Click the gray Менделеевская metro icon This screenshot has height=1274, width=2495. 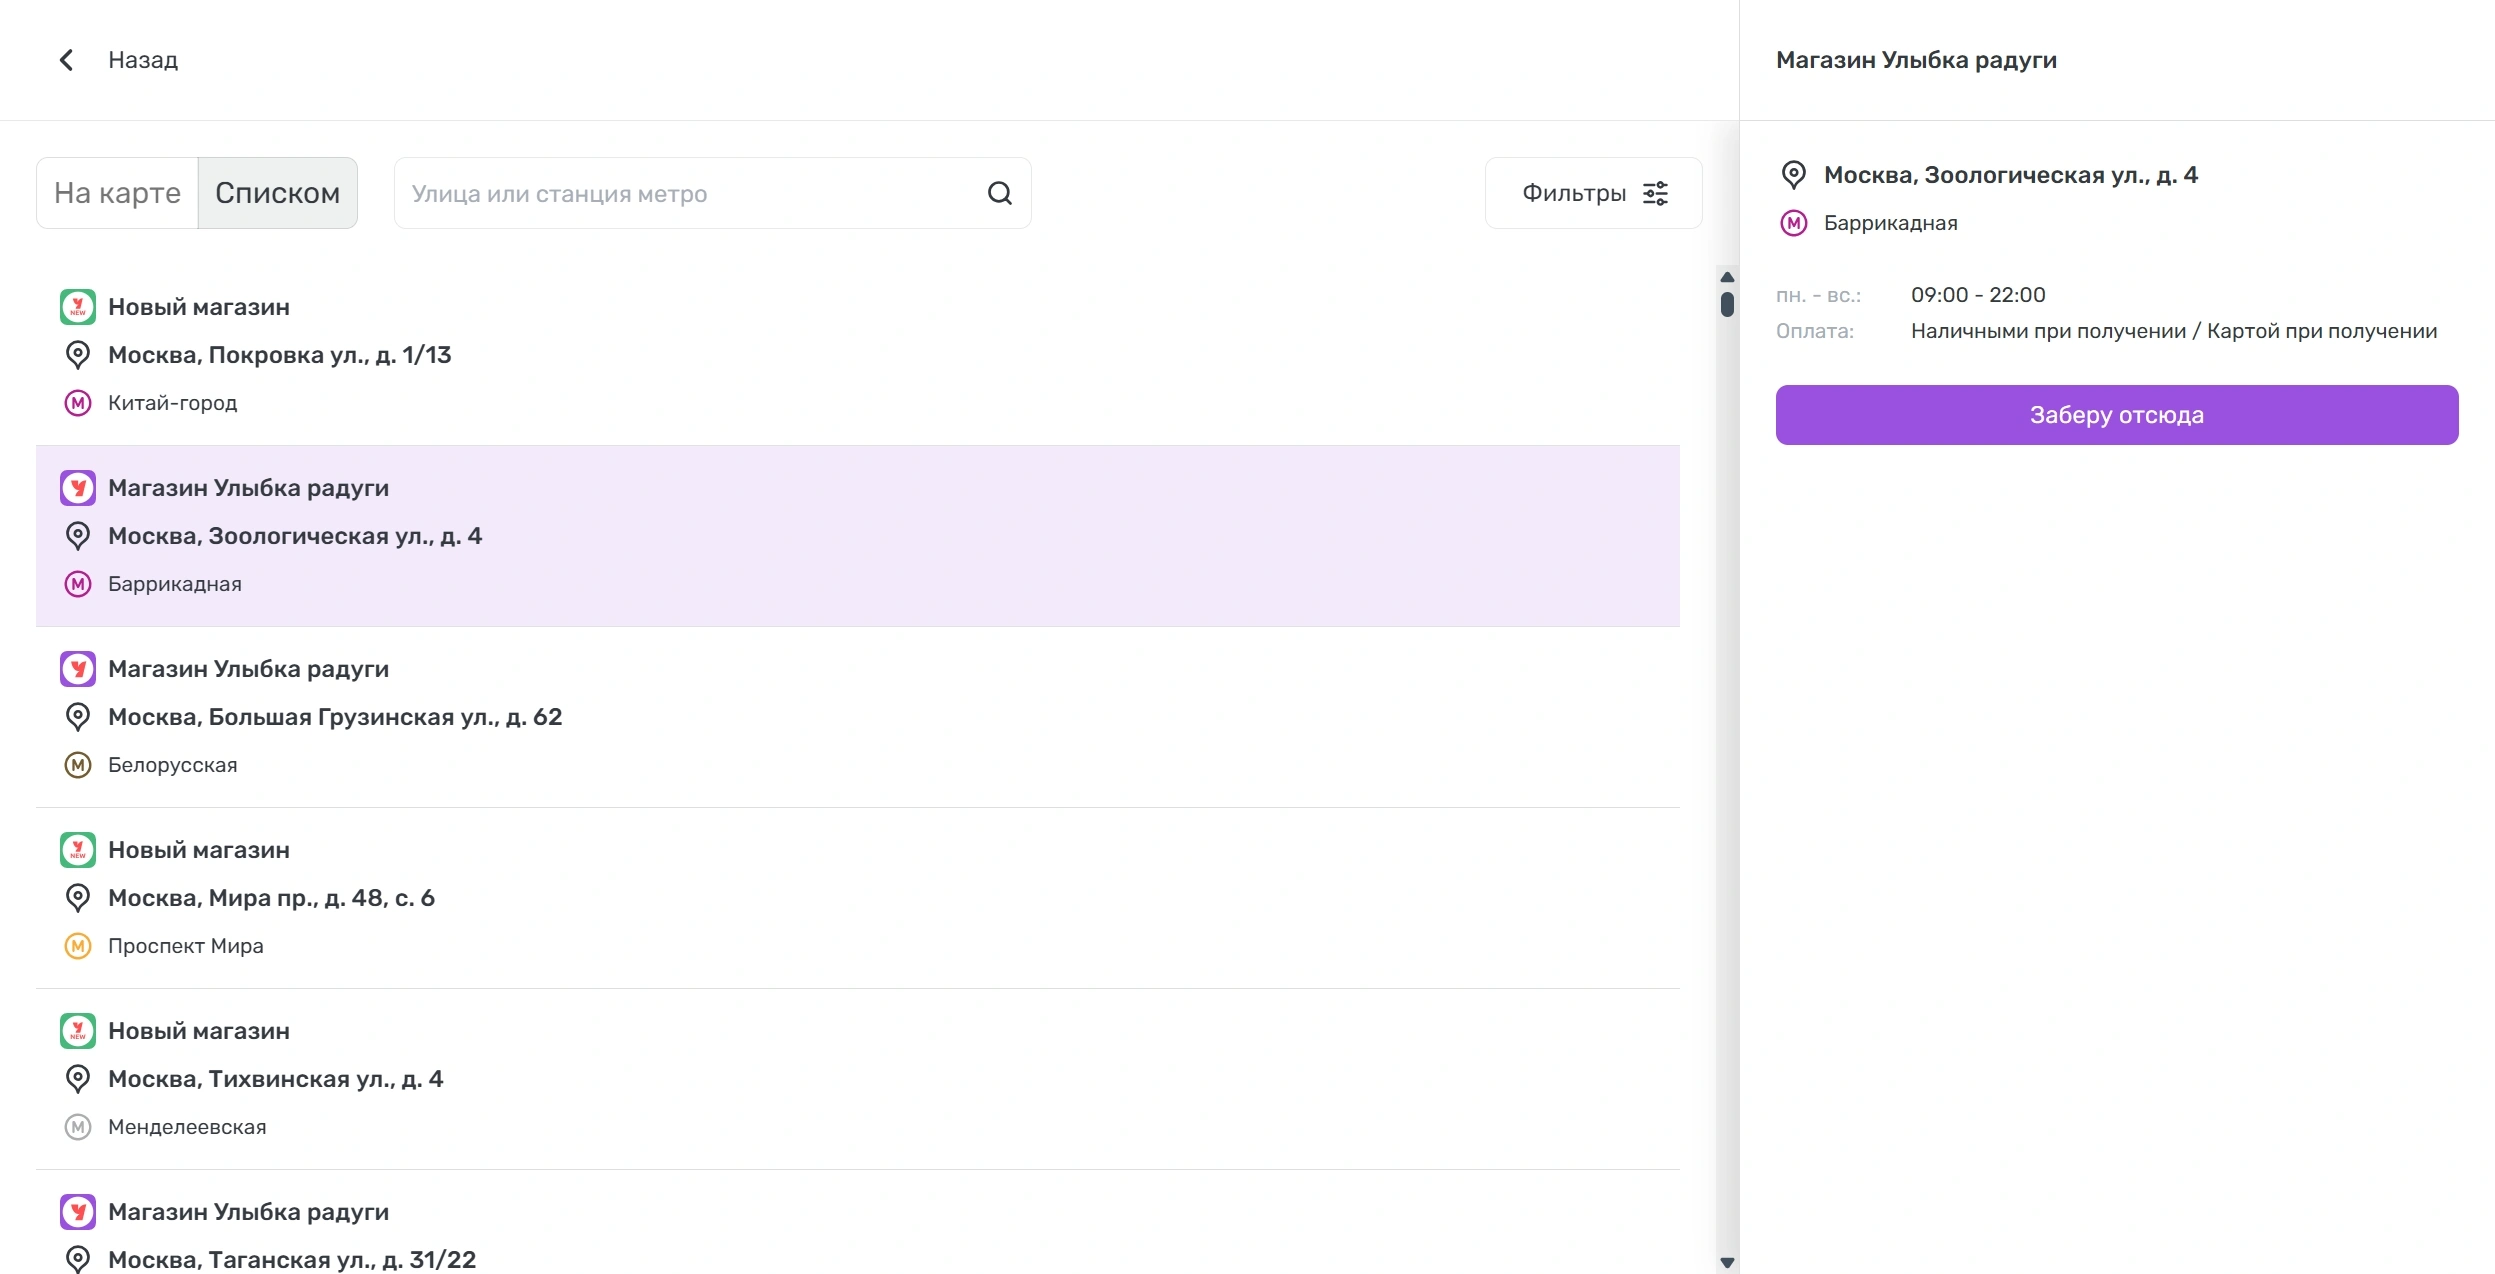[x=78, y=1127]
